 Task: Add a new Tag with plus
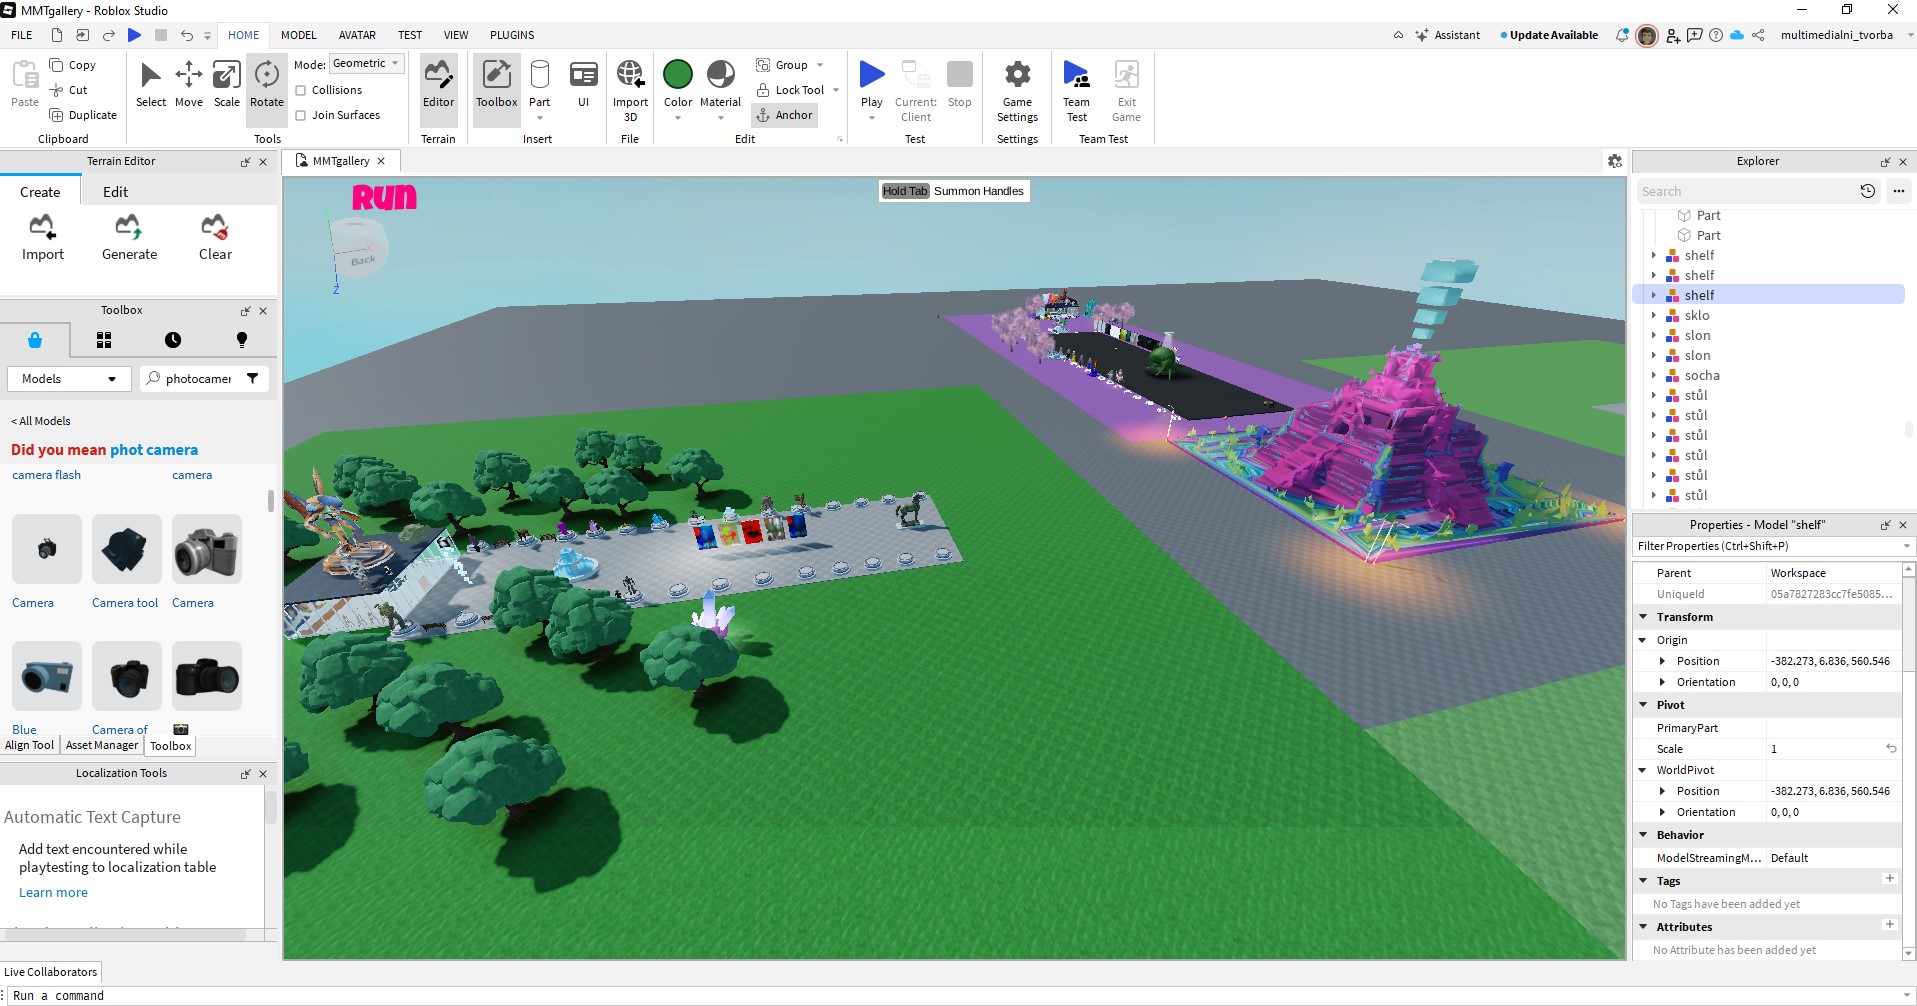click(1889, 879)
